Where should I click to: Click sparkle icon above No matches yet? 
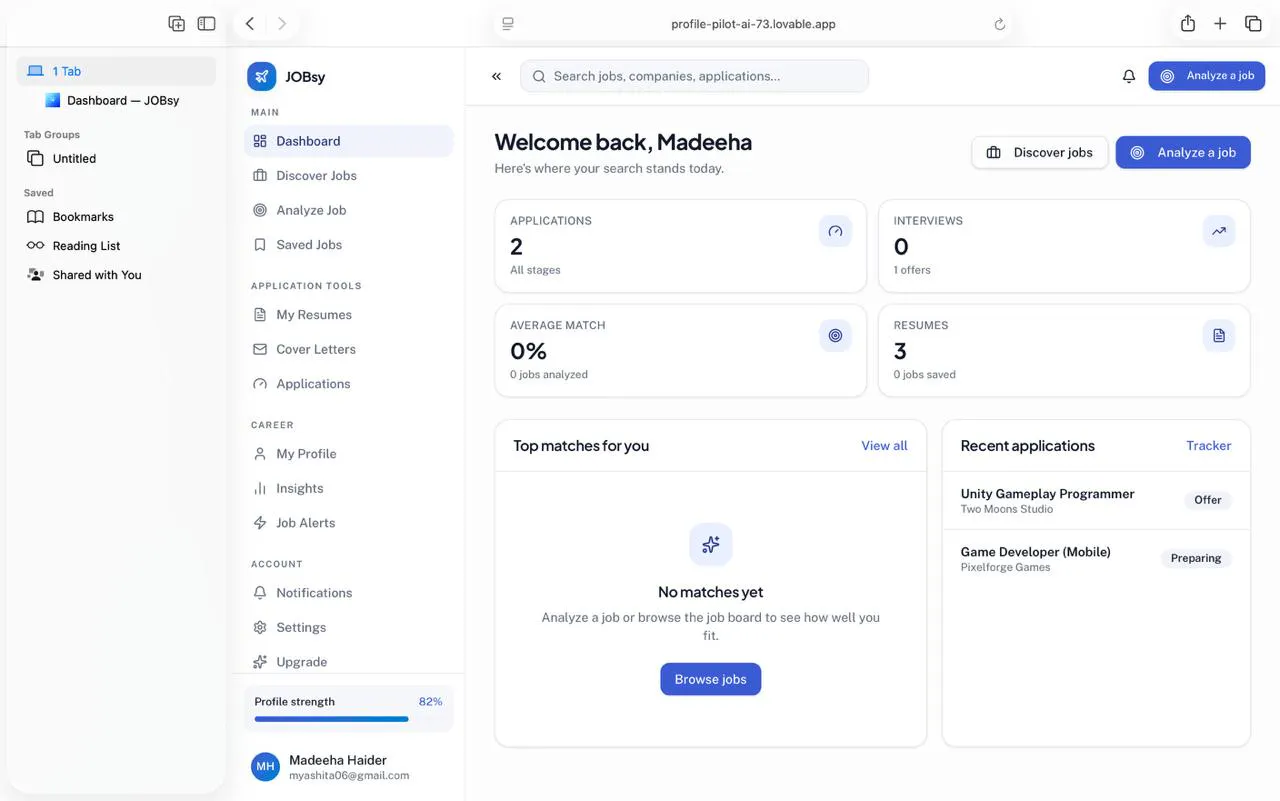[x=711, y=545]
